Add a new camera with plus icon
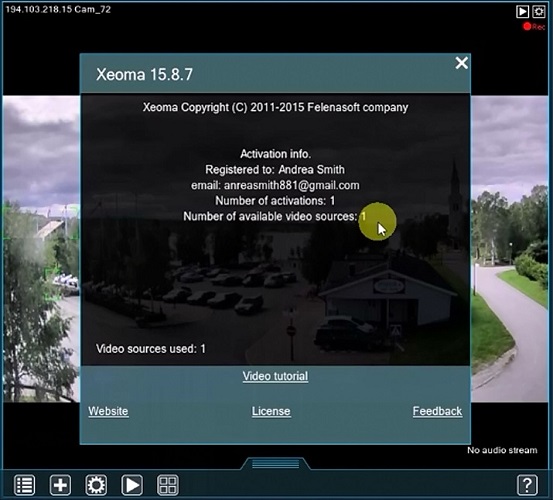 pyautogui.click(x=60, y=485)
